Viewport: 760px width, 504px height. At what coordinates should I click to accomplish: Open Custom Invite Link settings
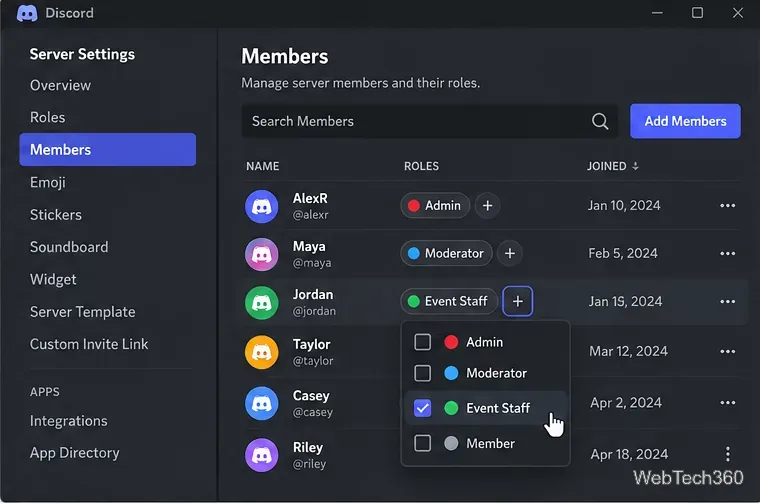pos(89,344)
